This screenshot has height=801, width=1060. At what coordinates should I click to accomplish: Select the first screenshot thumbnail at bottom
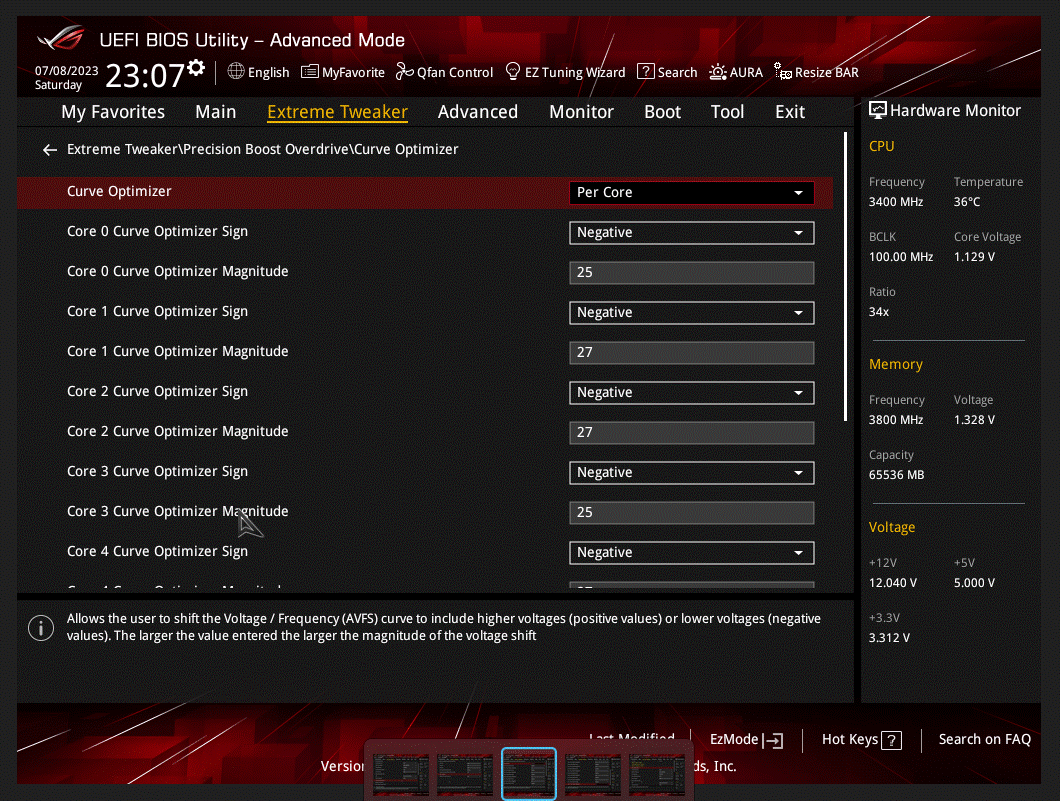pyautogui.click(x=401, y=775)
